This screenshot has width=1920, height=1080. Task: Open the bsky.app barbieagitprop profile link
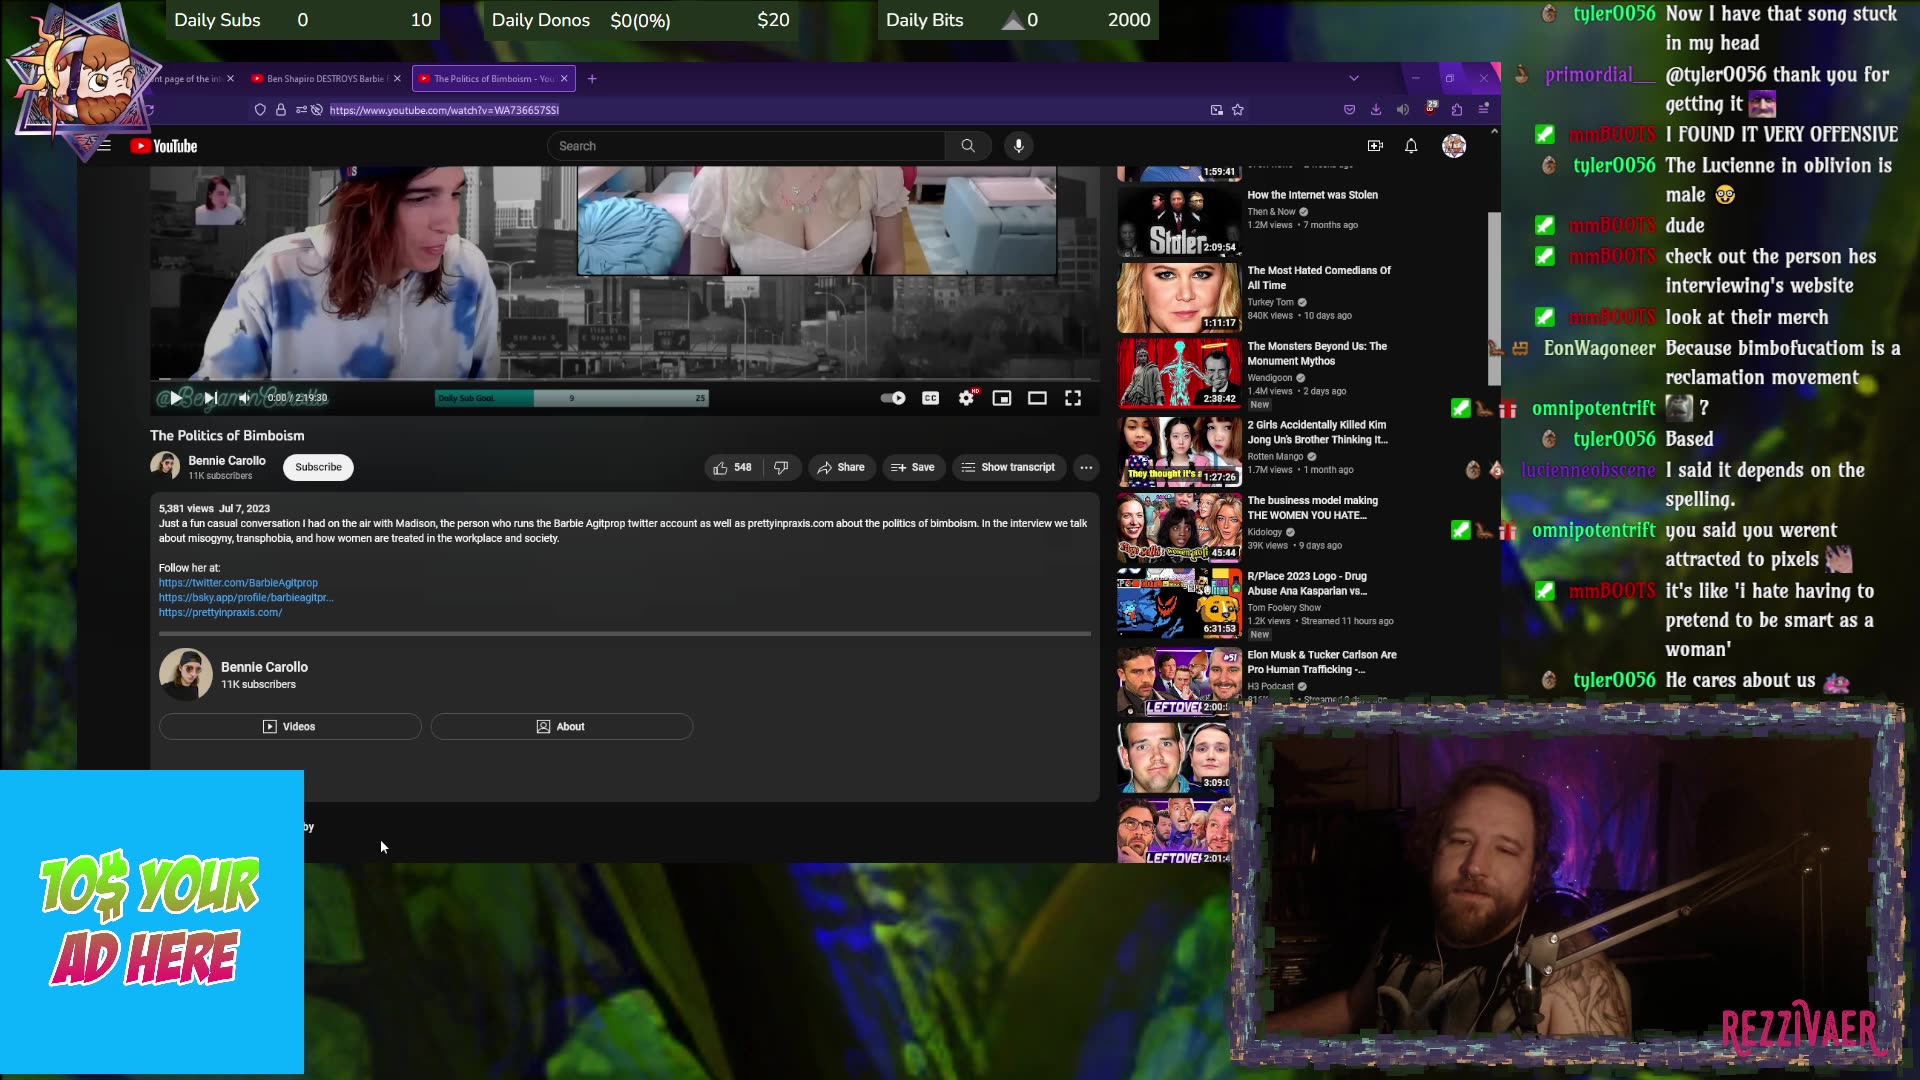pyautogui.click(x=246, y=598)
